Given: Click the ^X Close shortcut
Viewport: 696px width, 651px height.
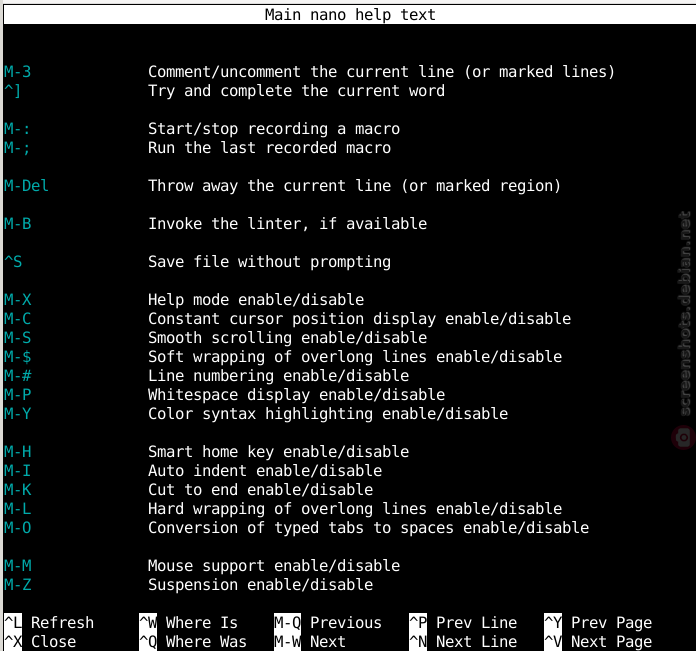Looking at the screenshot, I should 40,642.
